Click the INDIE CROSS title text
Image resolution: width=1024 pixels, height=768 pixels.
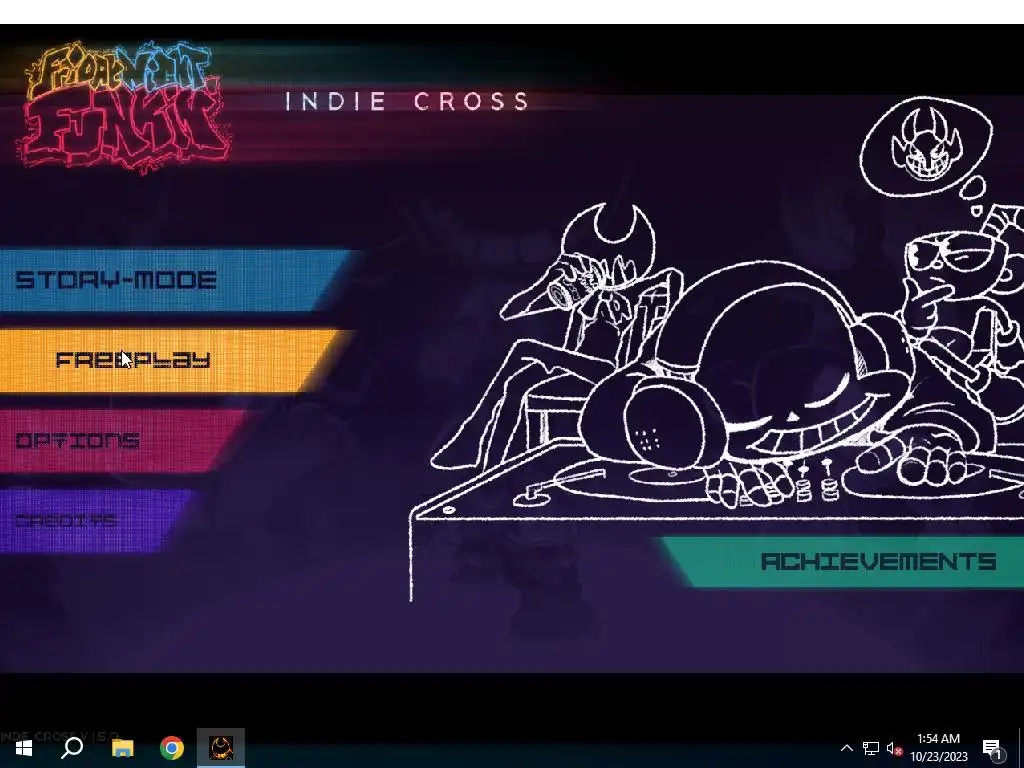[x=407, y=102]
